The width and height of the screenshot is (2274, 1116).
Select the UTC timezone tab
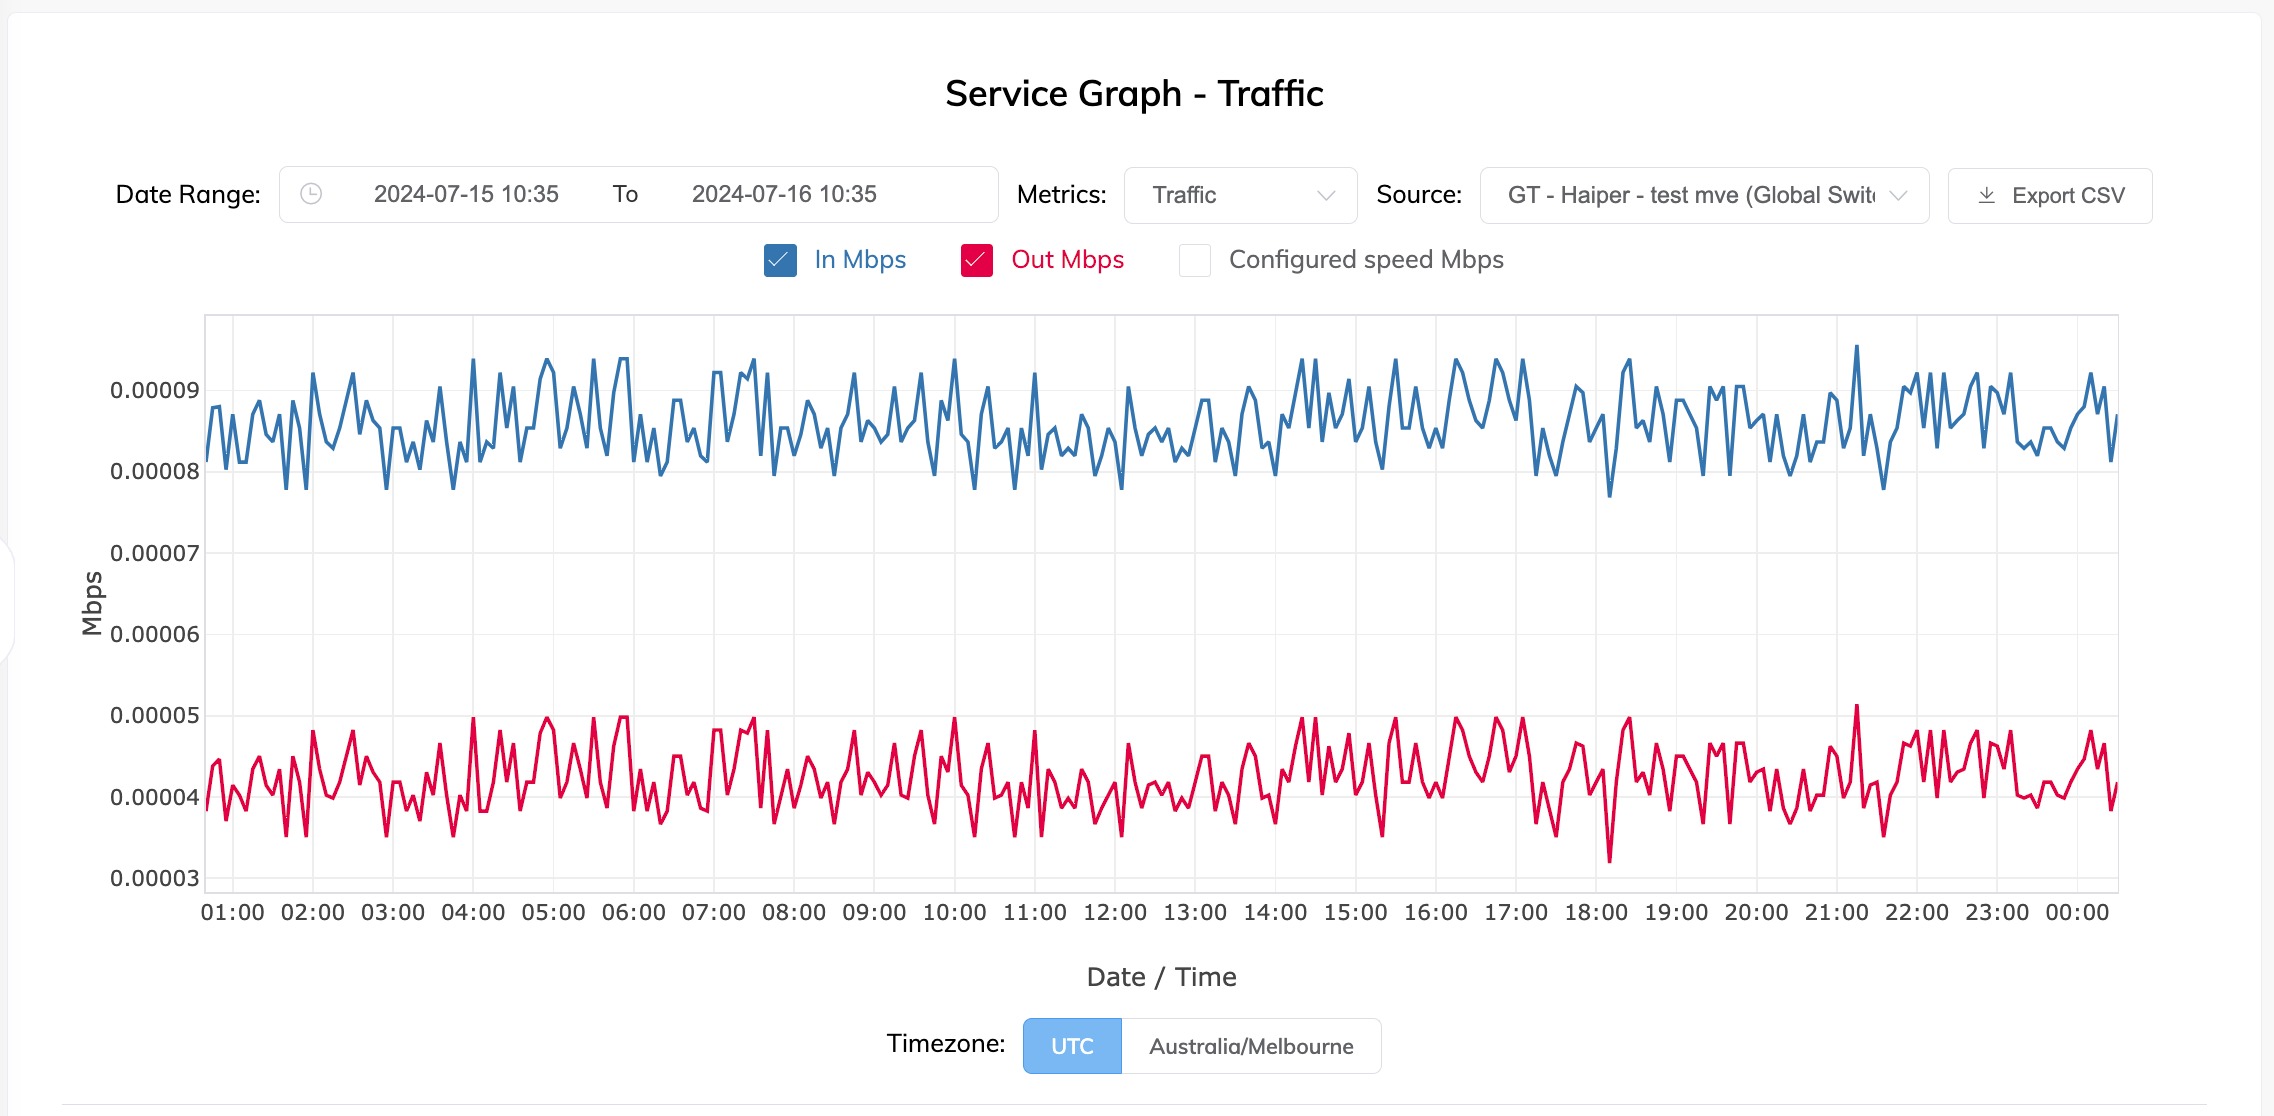(x=1071, y=1045)
